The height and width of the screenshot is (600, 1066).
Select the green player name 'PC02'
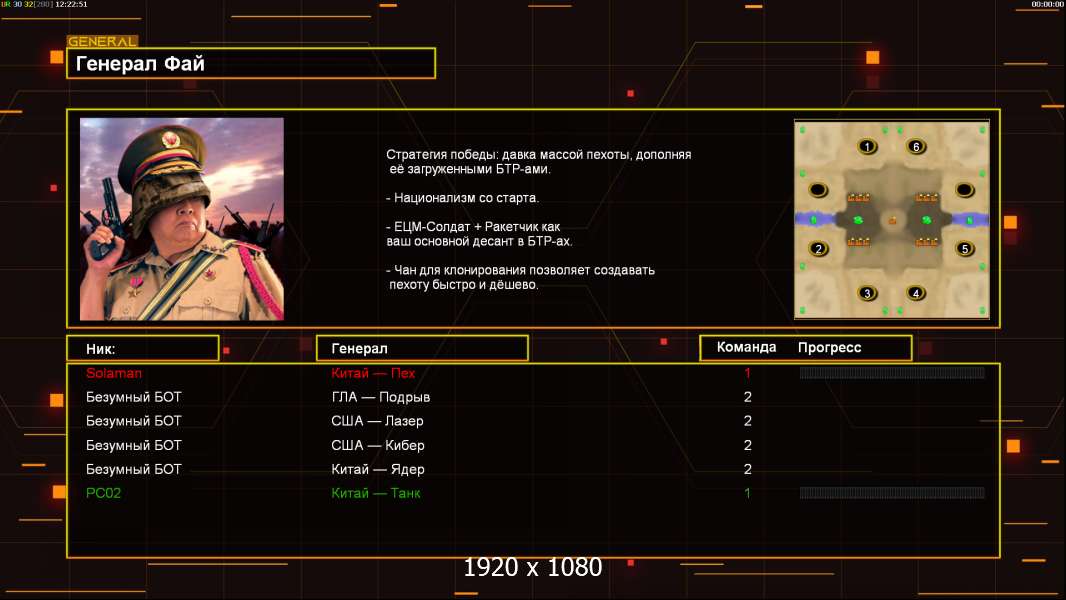(x=103, y=493)
